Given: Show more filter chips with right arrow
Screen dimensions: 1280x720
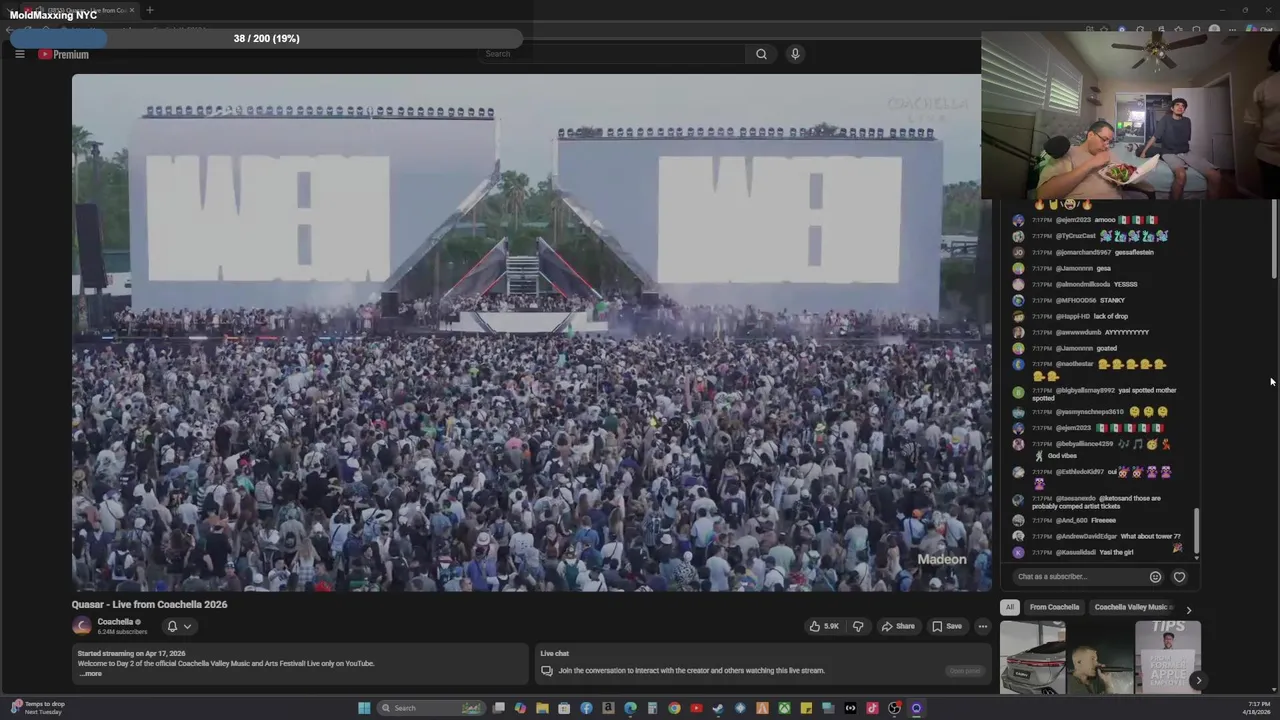Looking at the screenshot, I should [x=1188, y=609].
